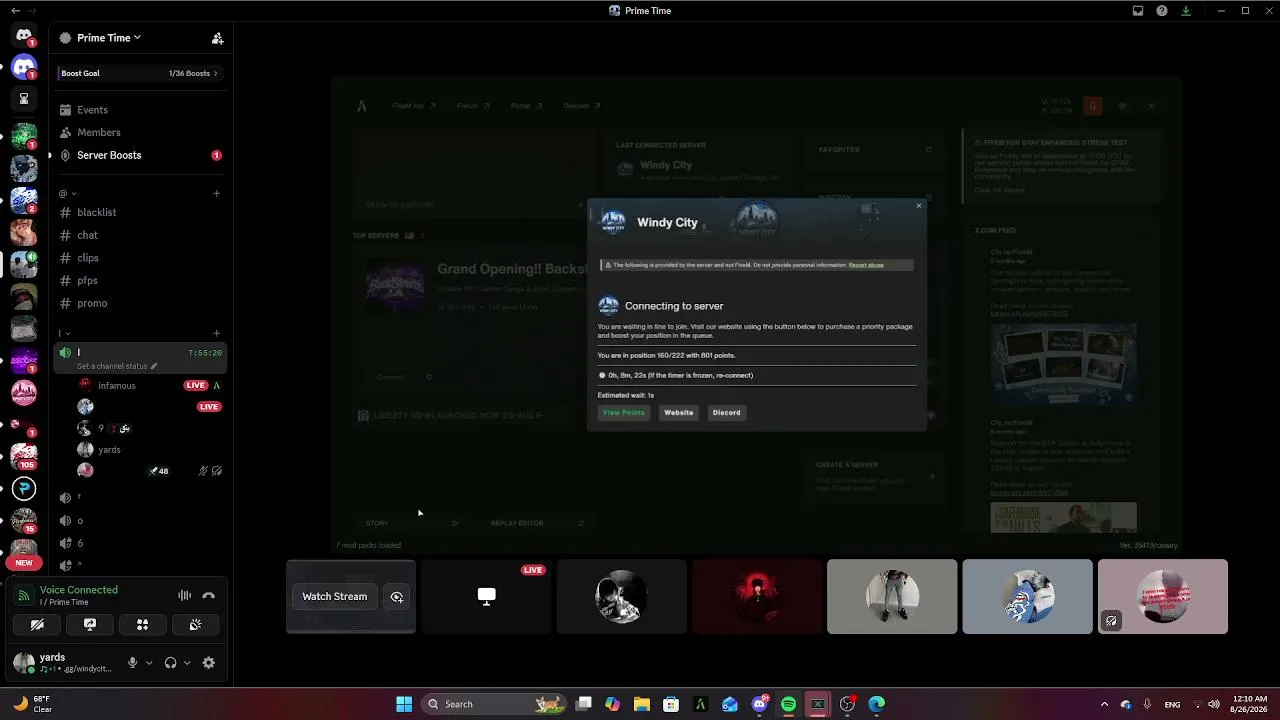This screenshot has height=720, width=1280.
Task: Pop out the stream next to Watch Stream
Action: coord(397,597)
